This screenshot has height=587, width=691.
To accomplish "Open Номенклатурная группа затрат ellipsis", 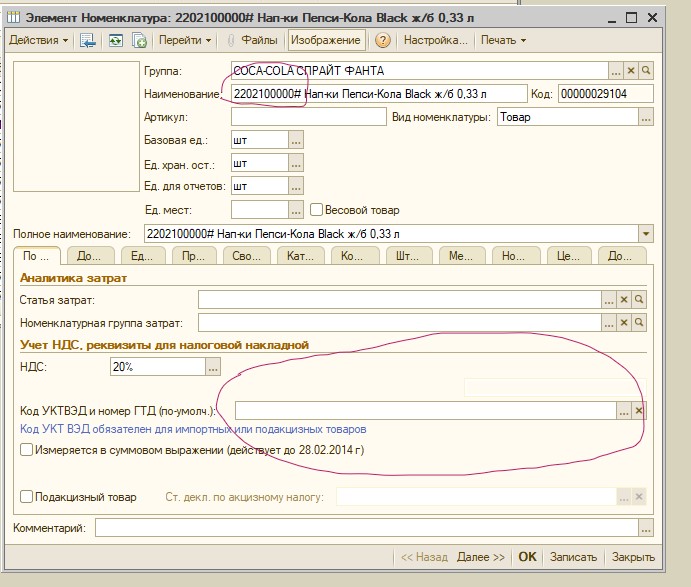I will click(609, 323).
